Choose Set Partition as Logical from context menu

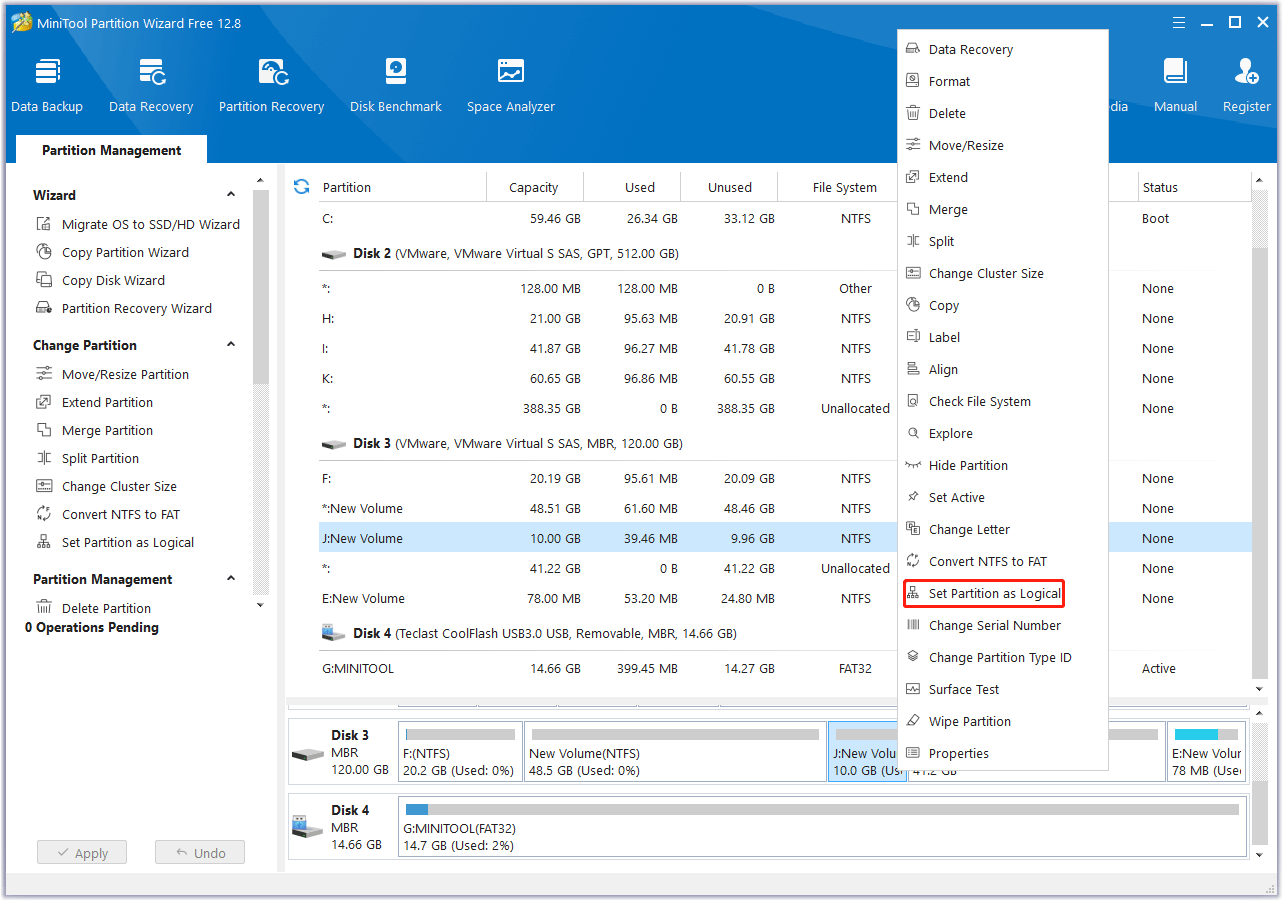(983, 593)
